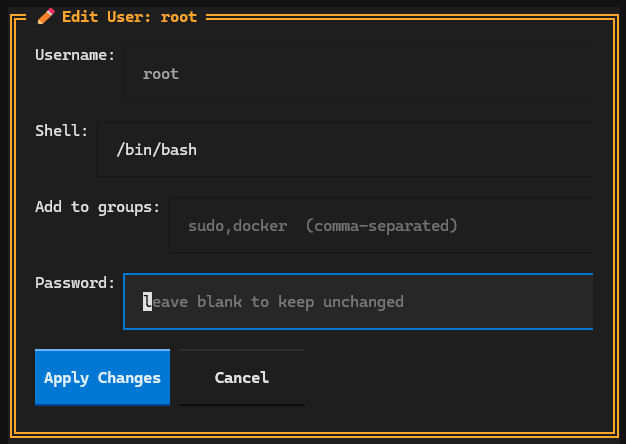Focus the Add to groups field
626x444 pixels.
pyautogui.click(x=381, y=226)
